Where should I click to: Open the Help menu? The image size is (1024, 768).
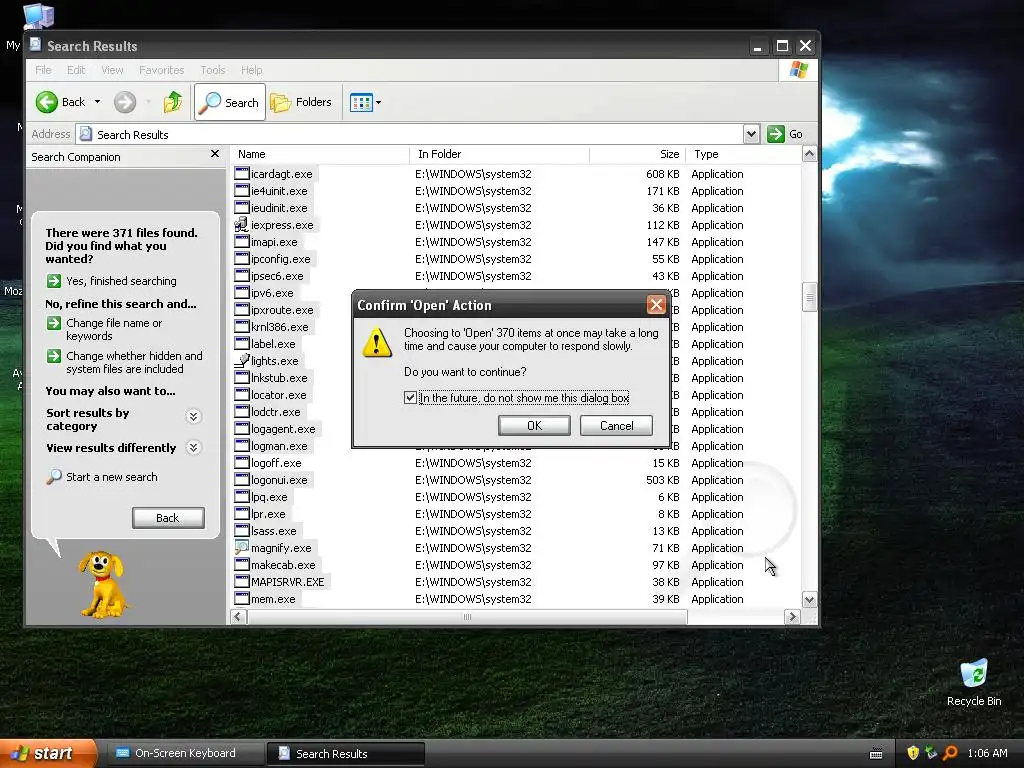(251, 70)
